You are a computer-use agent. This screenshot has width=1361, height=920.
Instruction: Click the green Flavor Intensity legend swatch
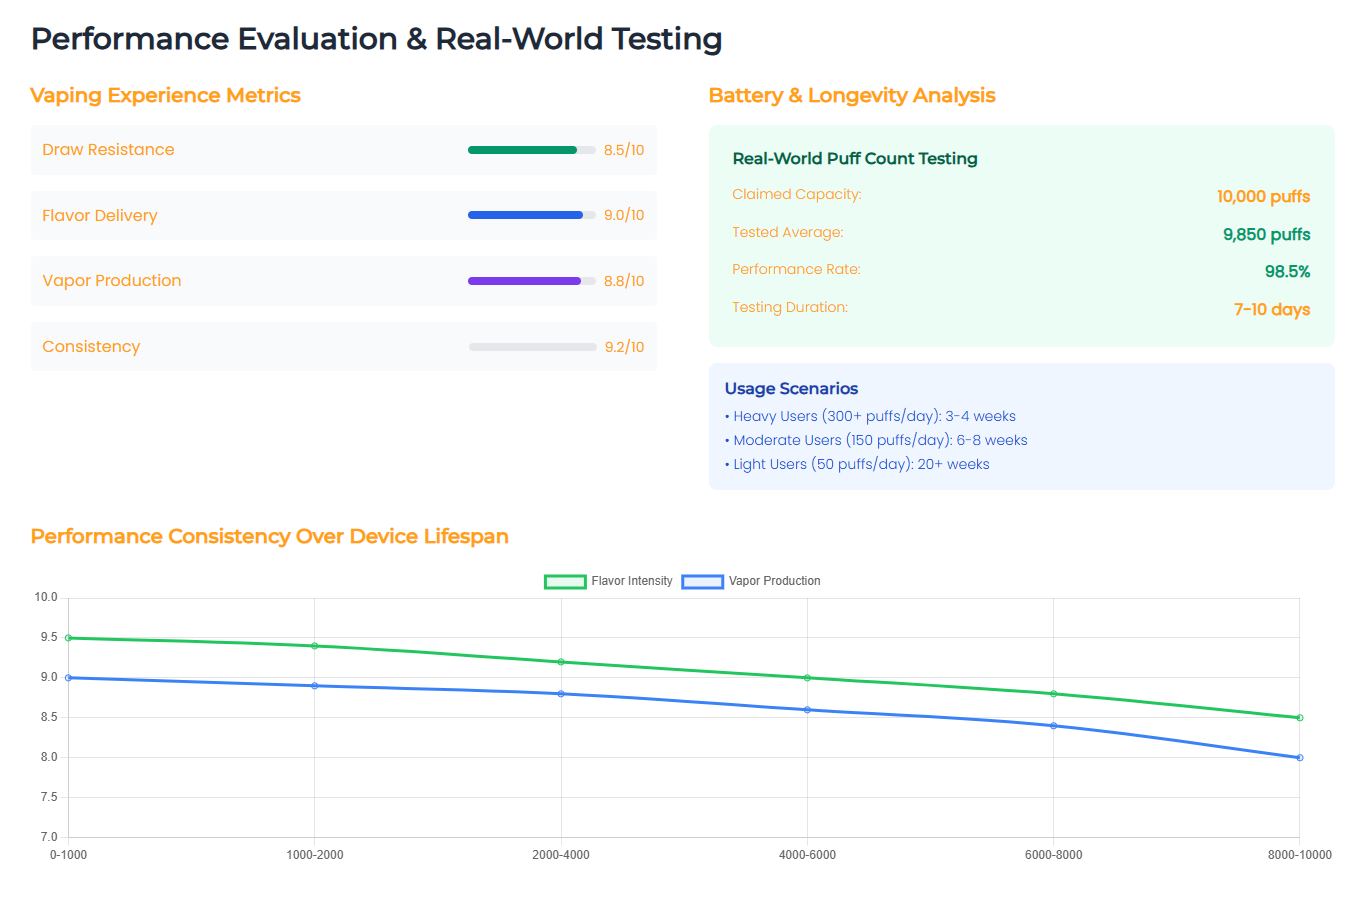565,582
